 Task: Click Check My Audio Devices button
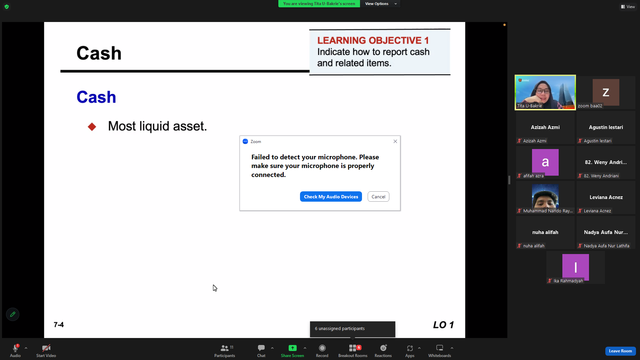(x=331, y=197)
